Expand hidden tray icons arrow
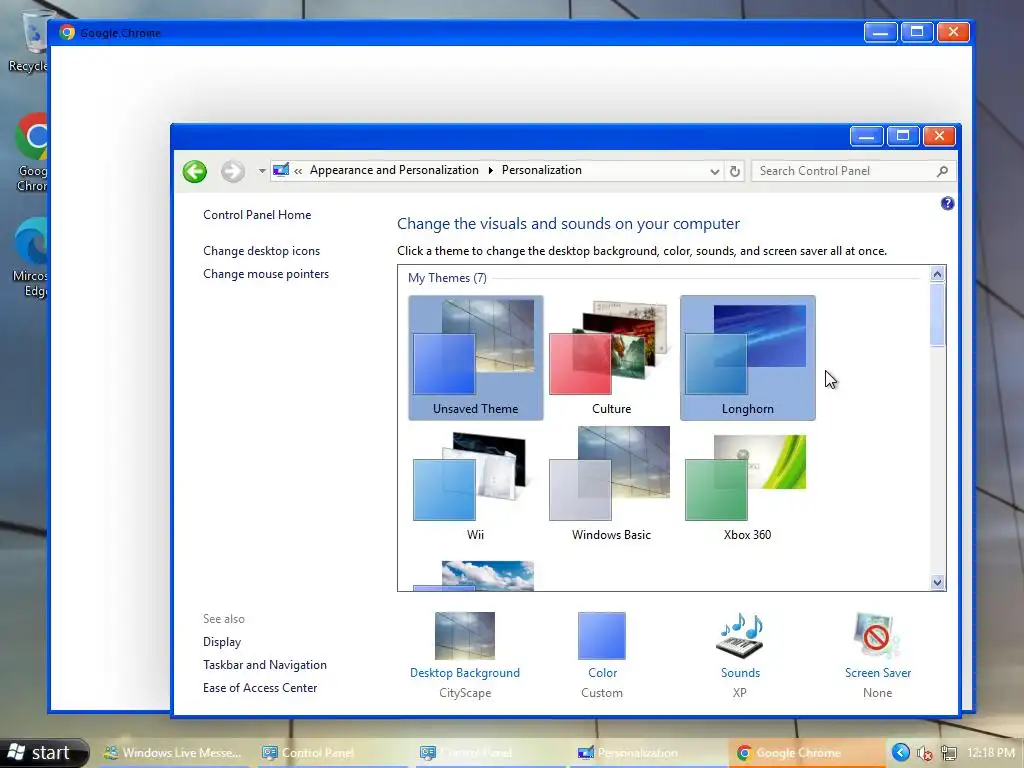The height and width of the screenshot is (768, 1024). 901,753
